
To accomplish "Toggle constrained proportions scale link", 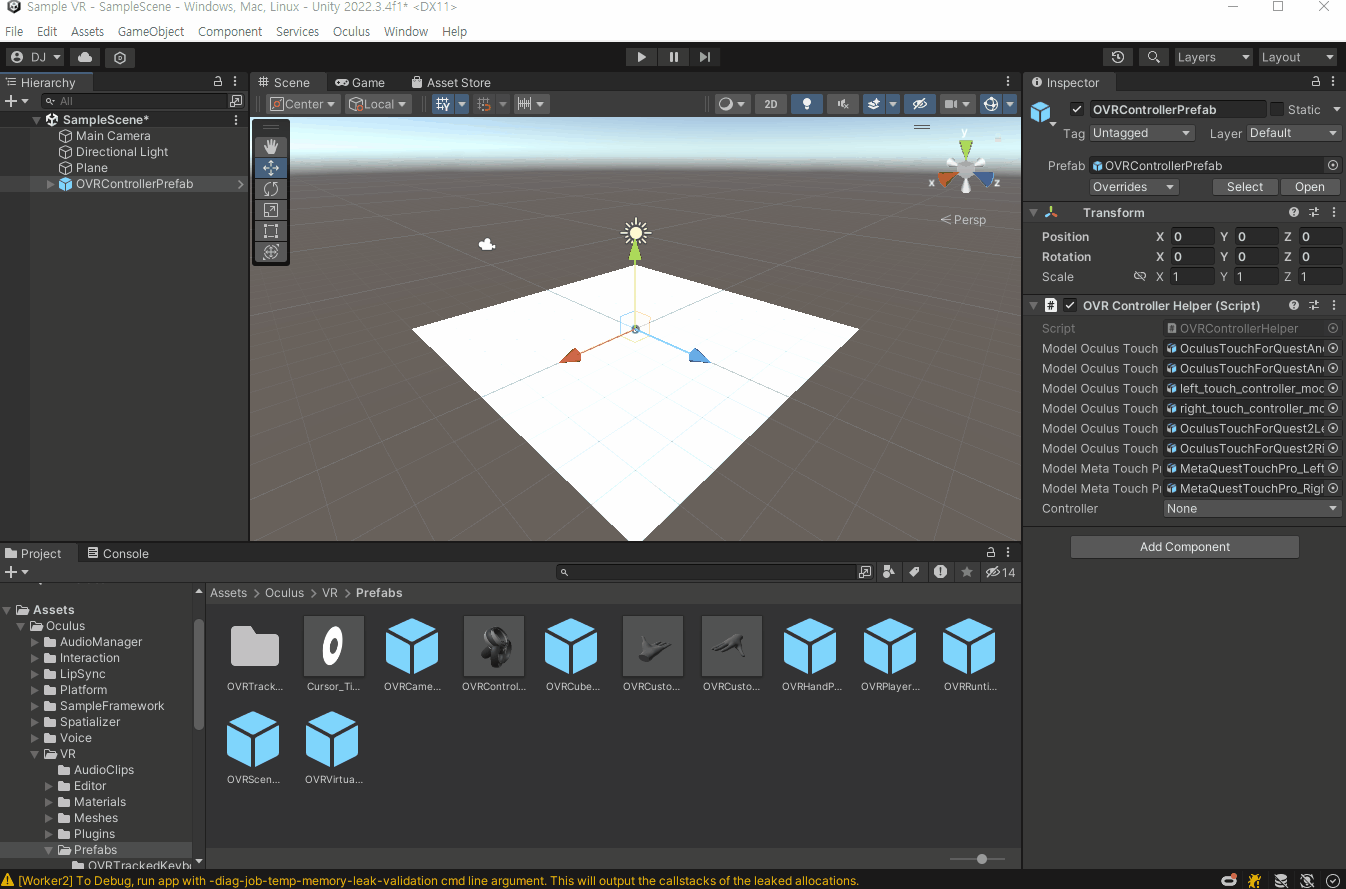I will [1139, 277].
